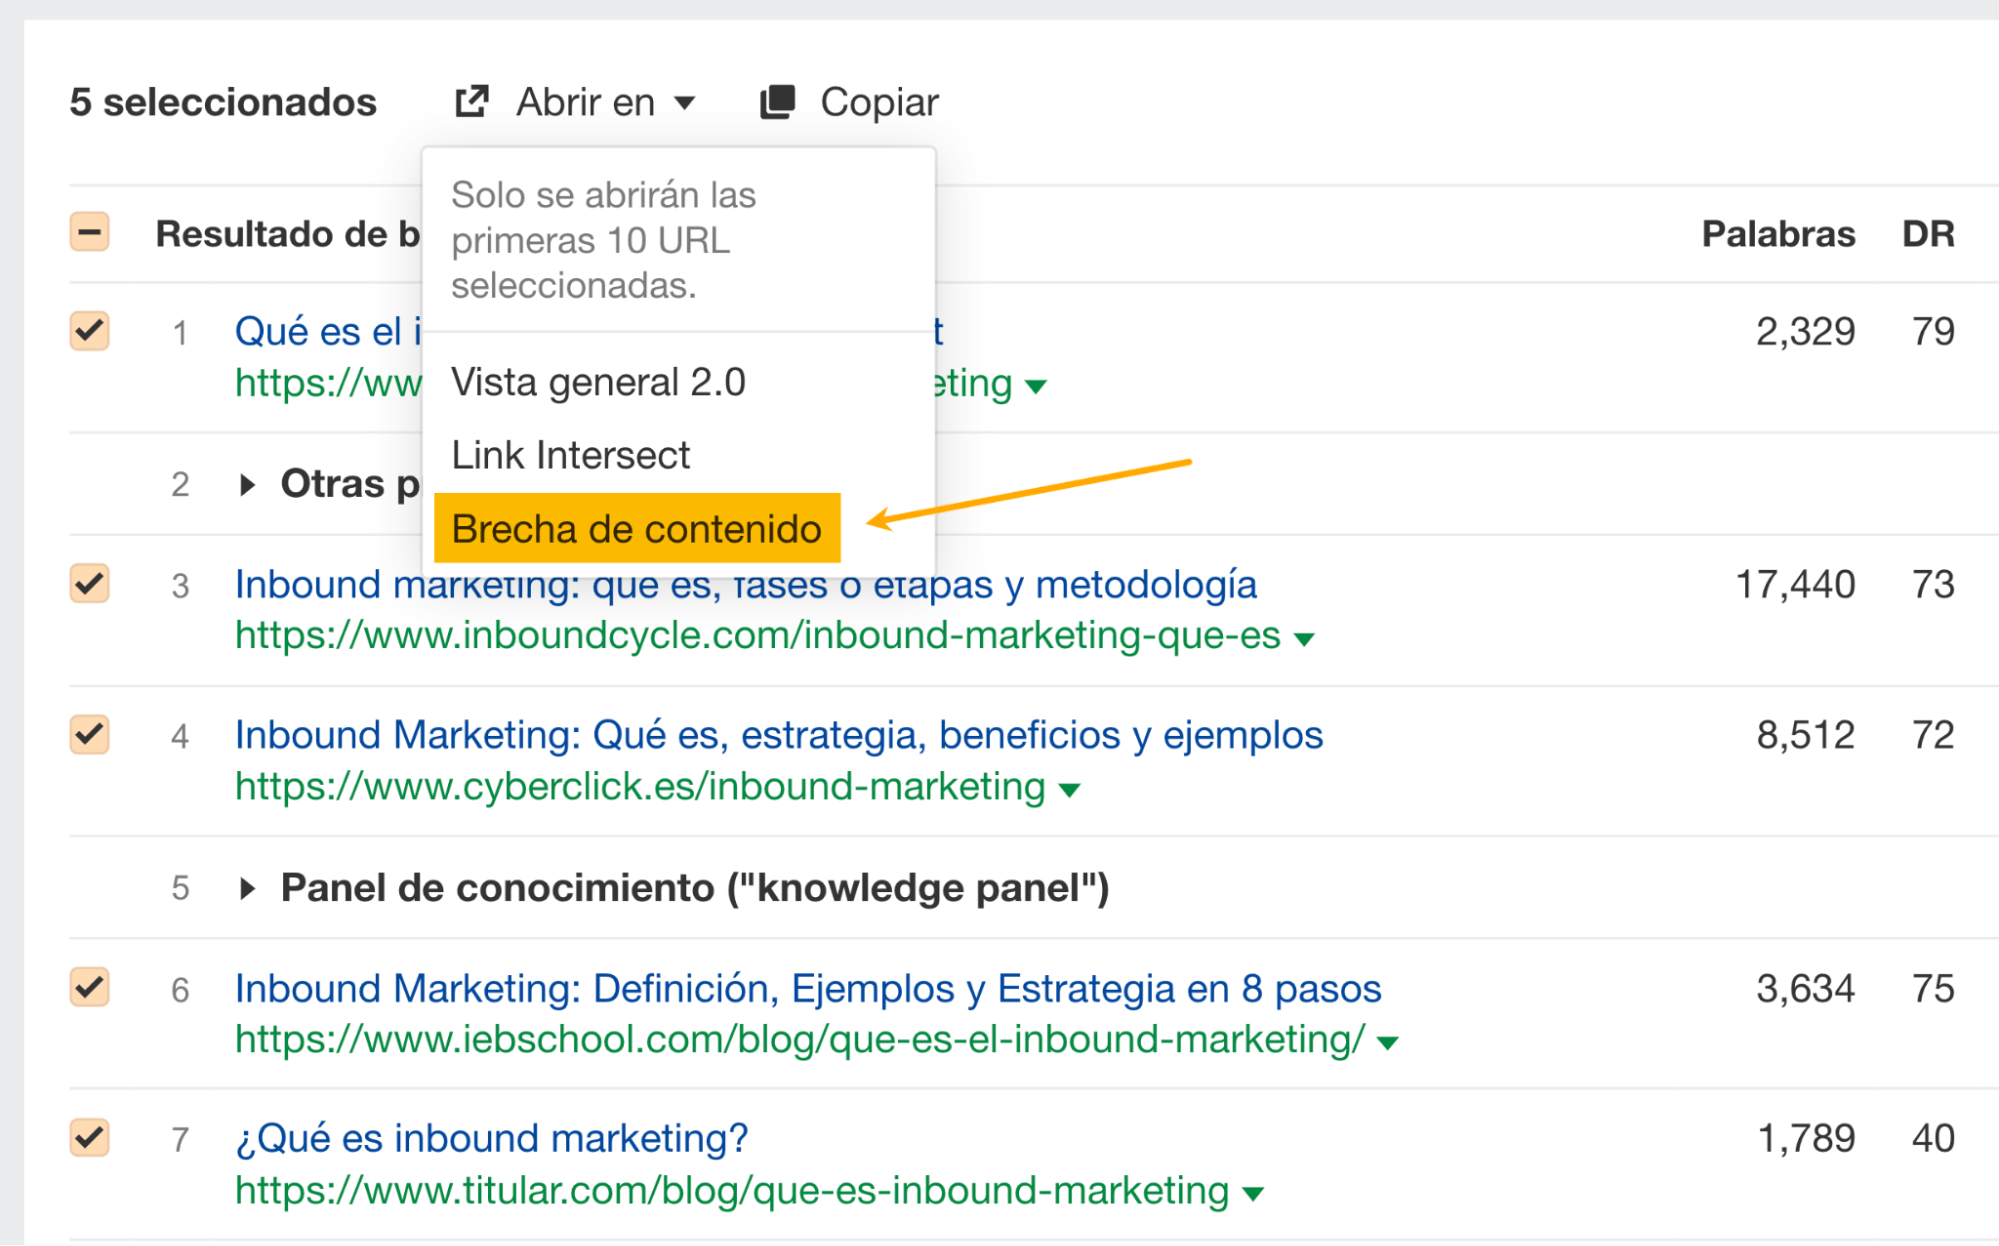The image size is (1999, 1246).
Task: Choose "Link Intersect" in the open menu
Action: [x=571, y=455]
